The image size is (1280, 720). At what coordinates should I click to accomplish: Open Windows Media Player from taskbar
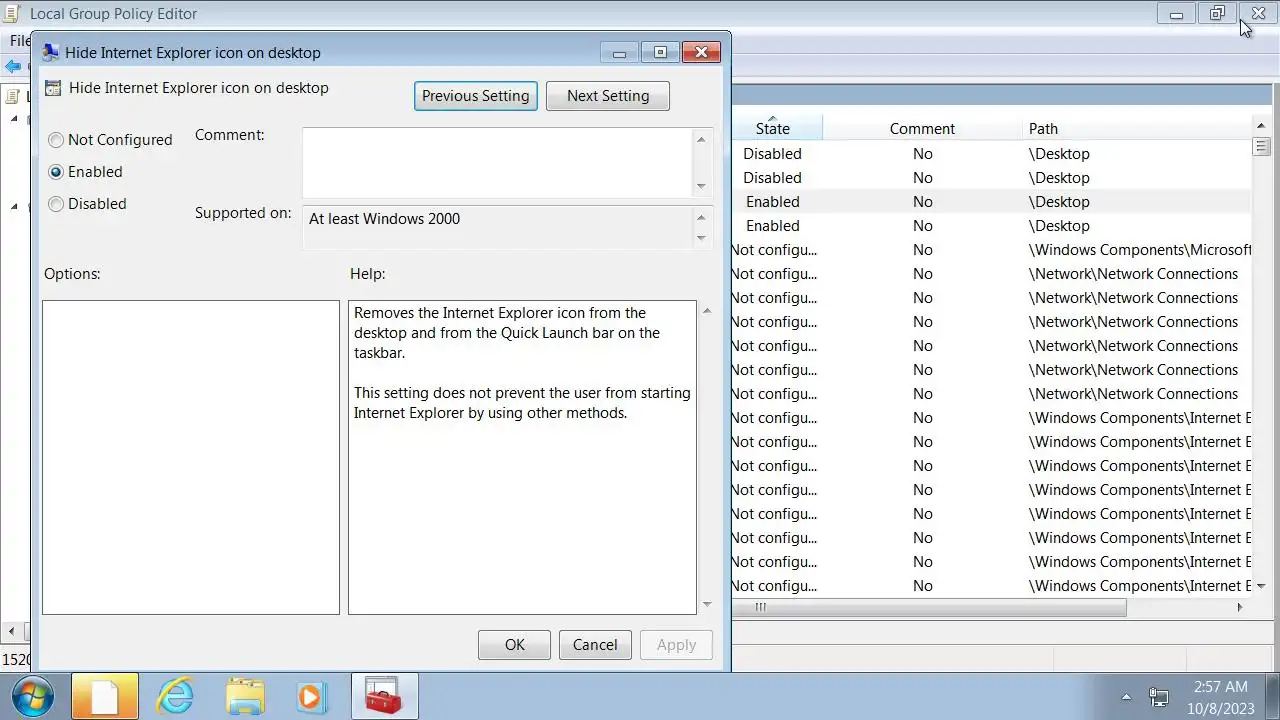tap(313, 696)
